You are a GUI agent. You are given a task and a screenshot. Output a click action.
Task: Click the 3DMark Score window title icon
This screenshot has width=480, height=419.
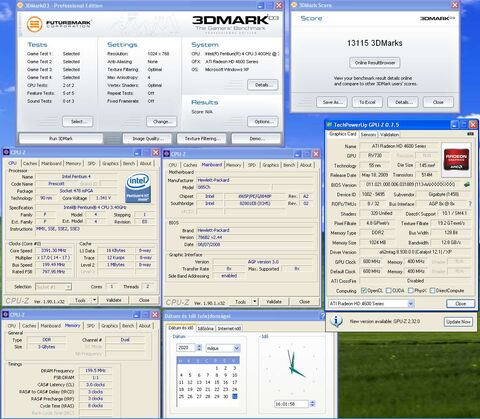click(294, 5)
